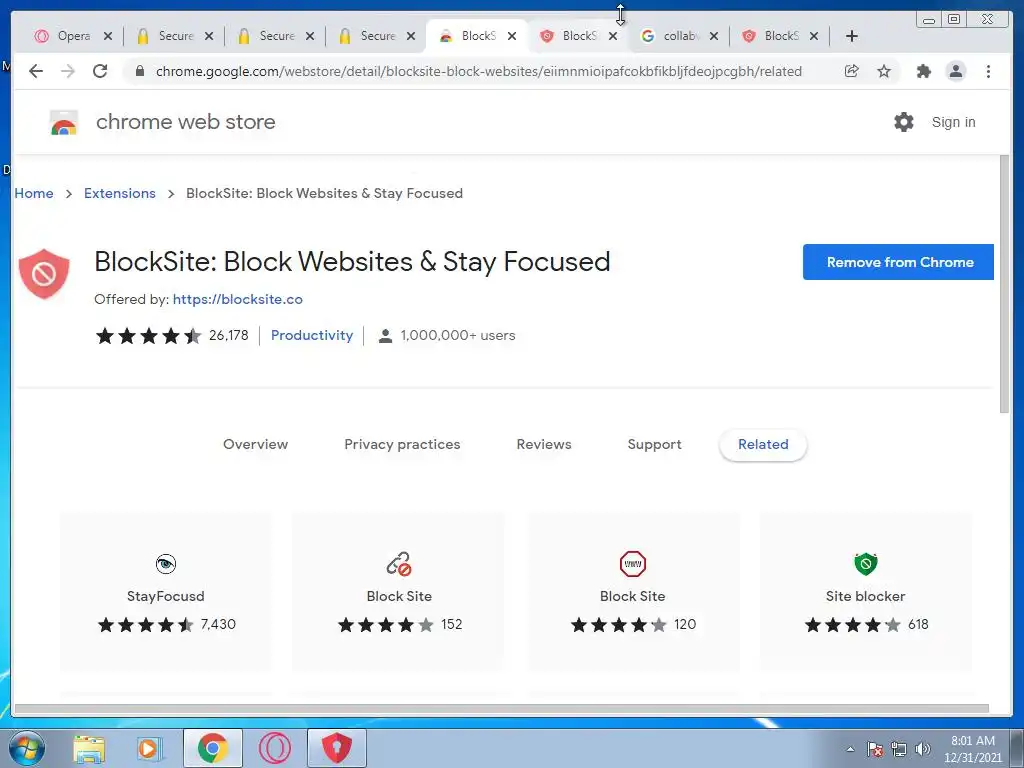
Task: Select the Related tab
Action: [763, 445]
